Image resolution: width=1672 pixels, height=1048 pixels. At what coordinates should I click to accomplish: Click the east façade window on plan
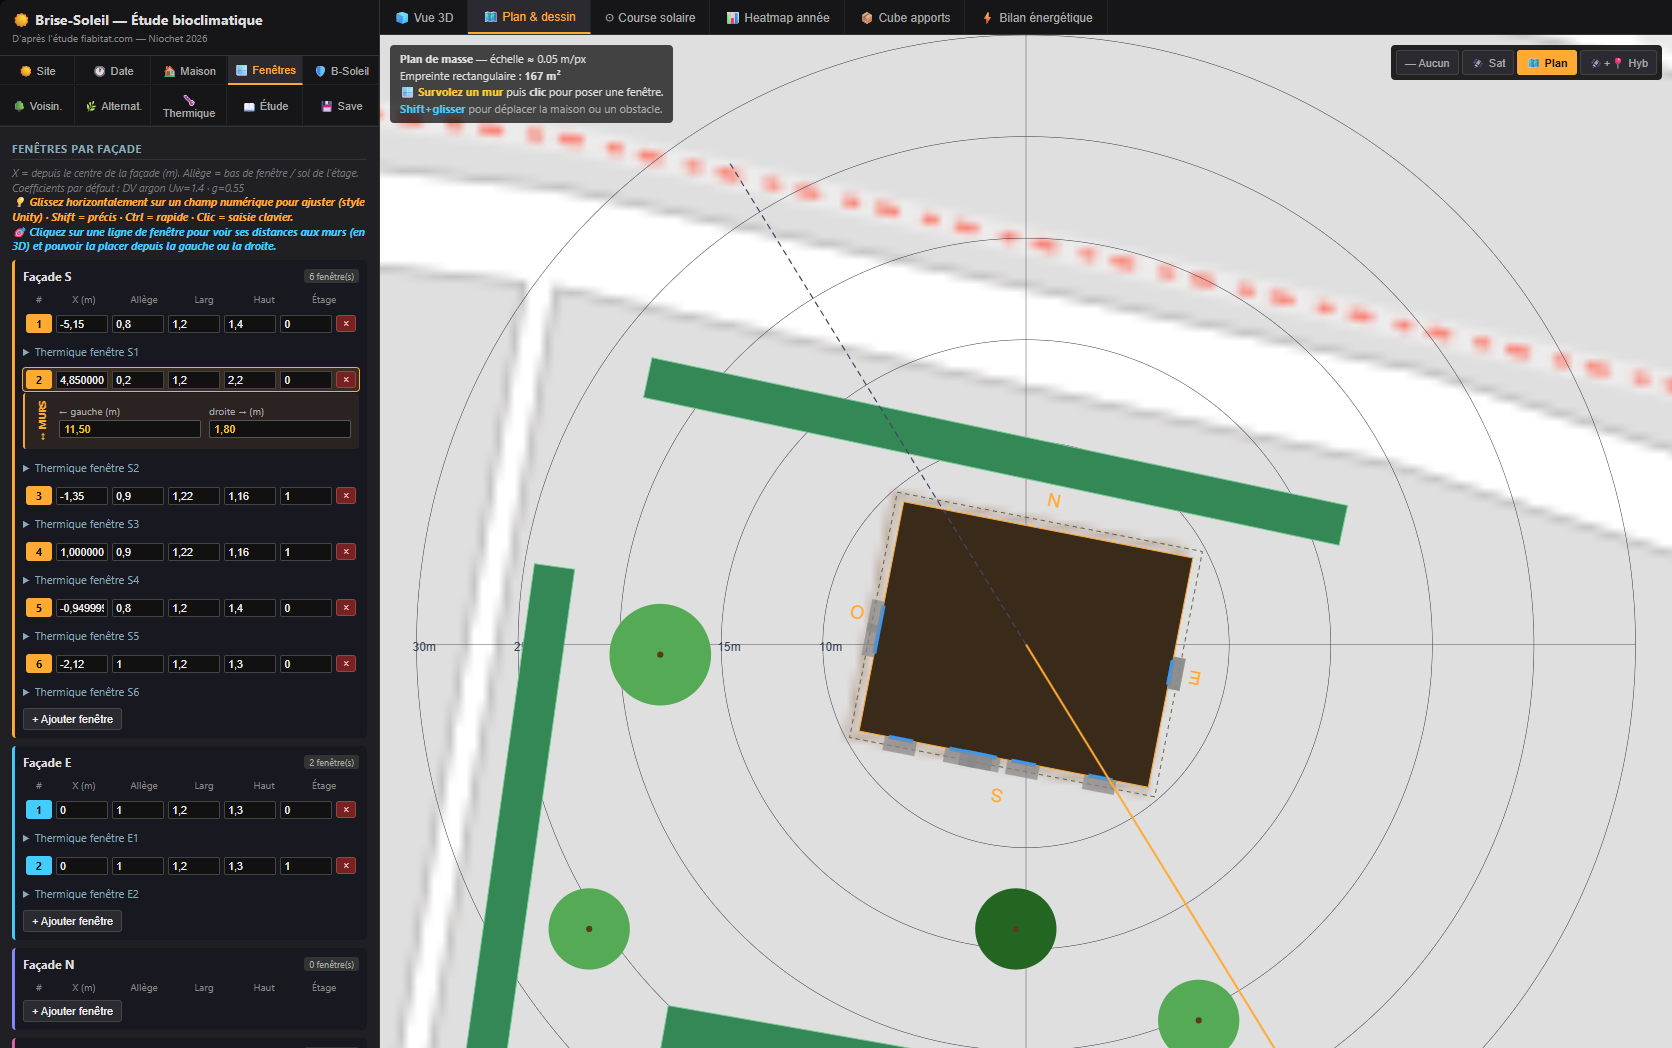[x=1176, y=673]
